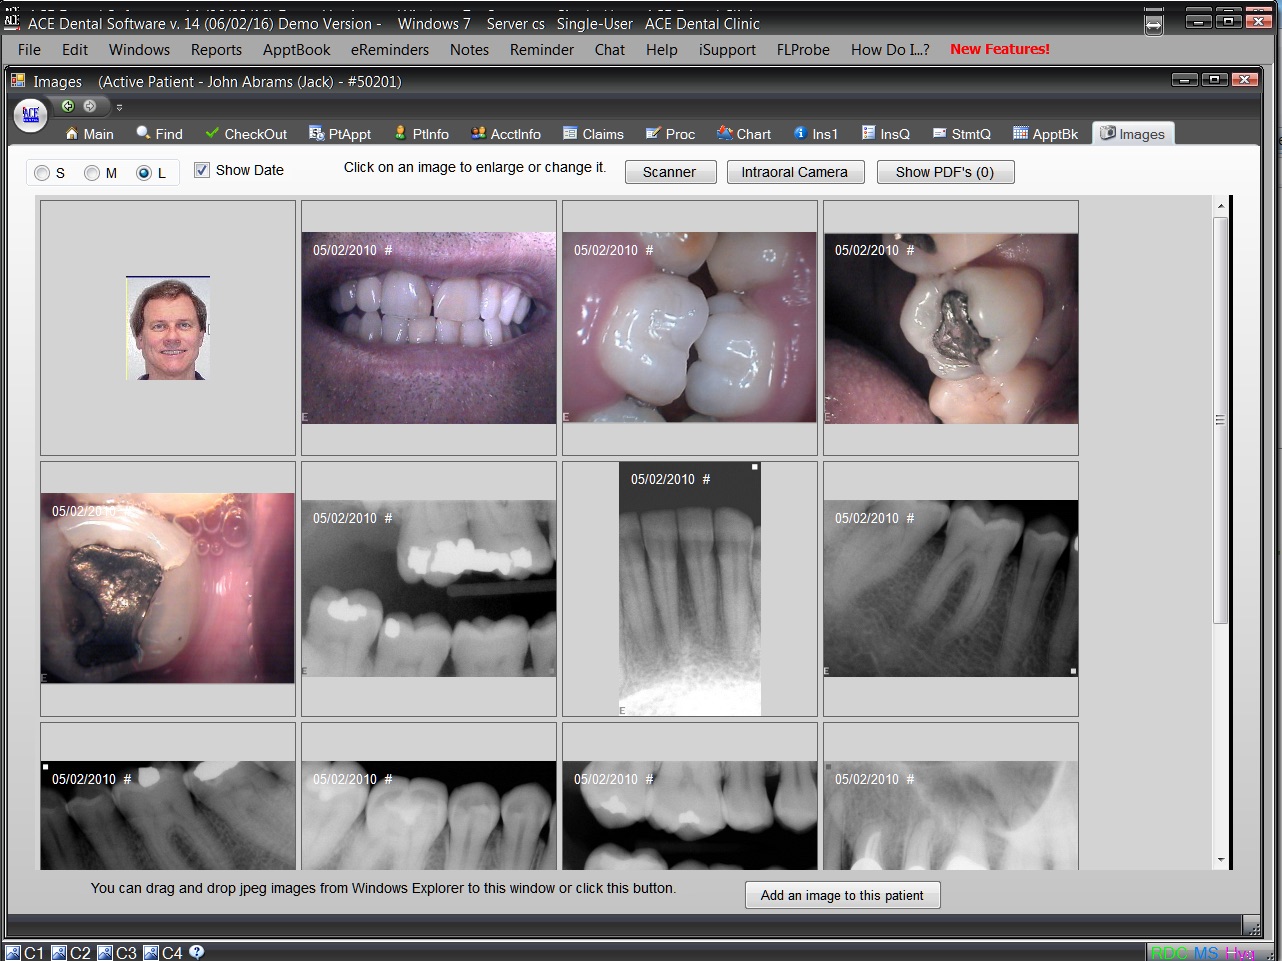The image size is (1282, 961).
Task: Open the How Do I...? menu
Action: [x=890, y=49]
